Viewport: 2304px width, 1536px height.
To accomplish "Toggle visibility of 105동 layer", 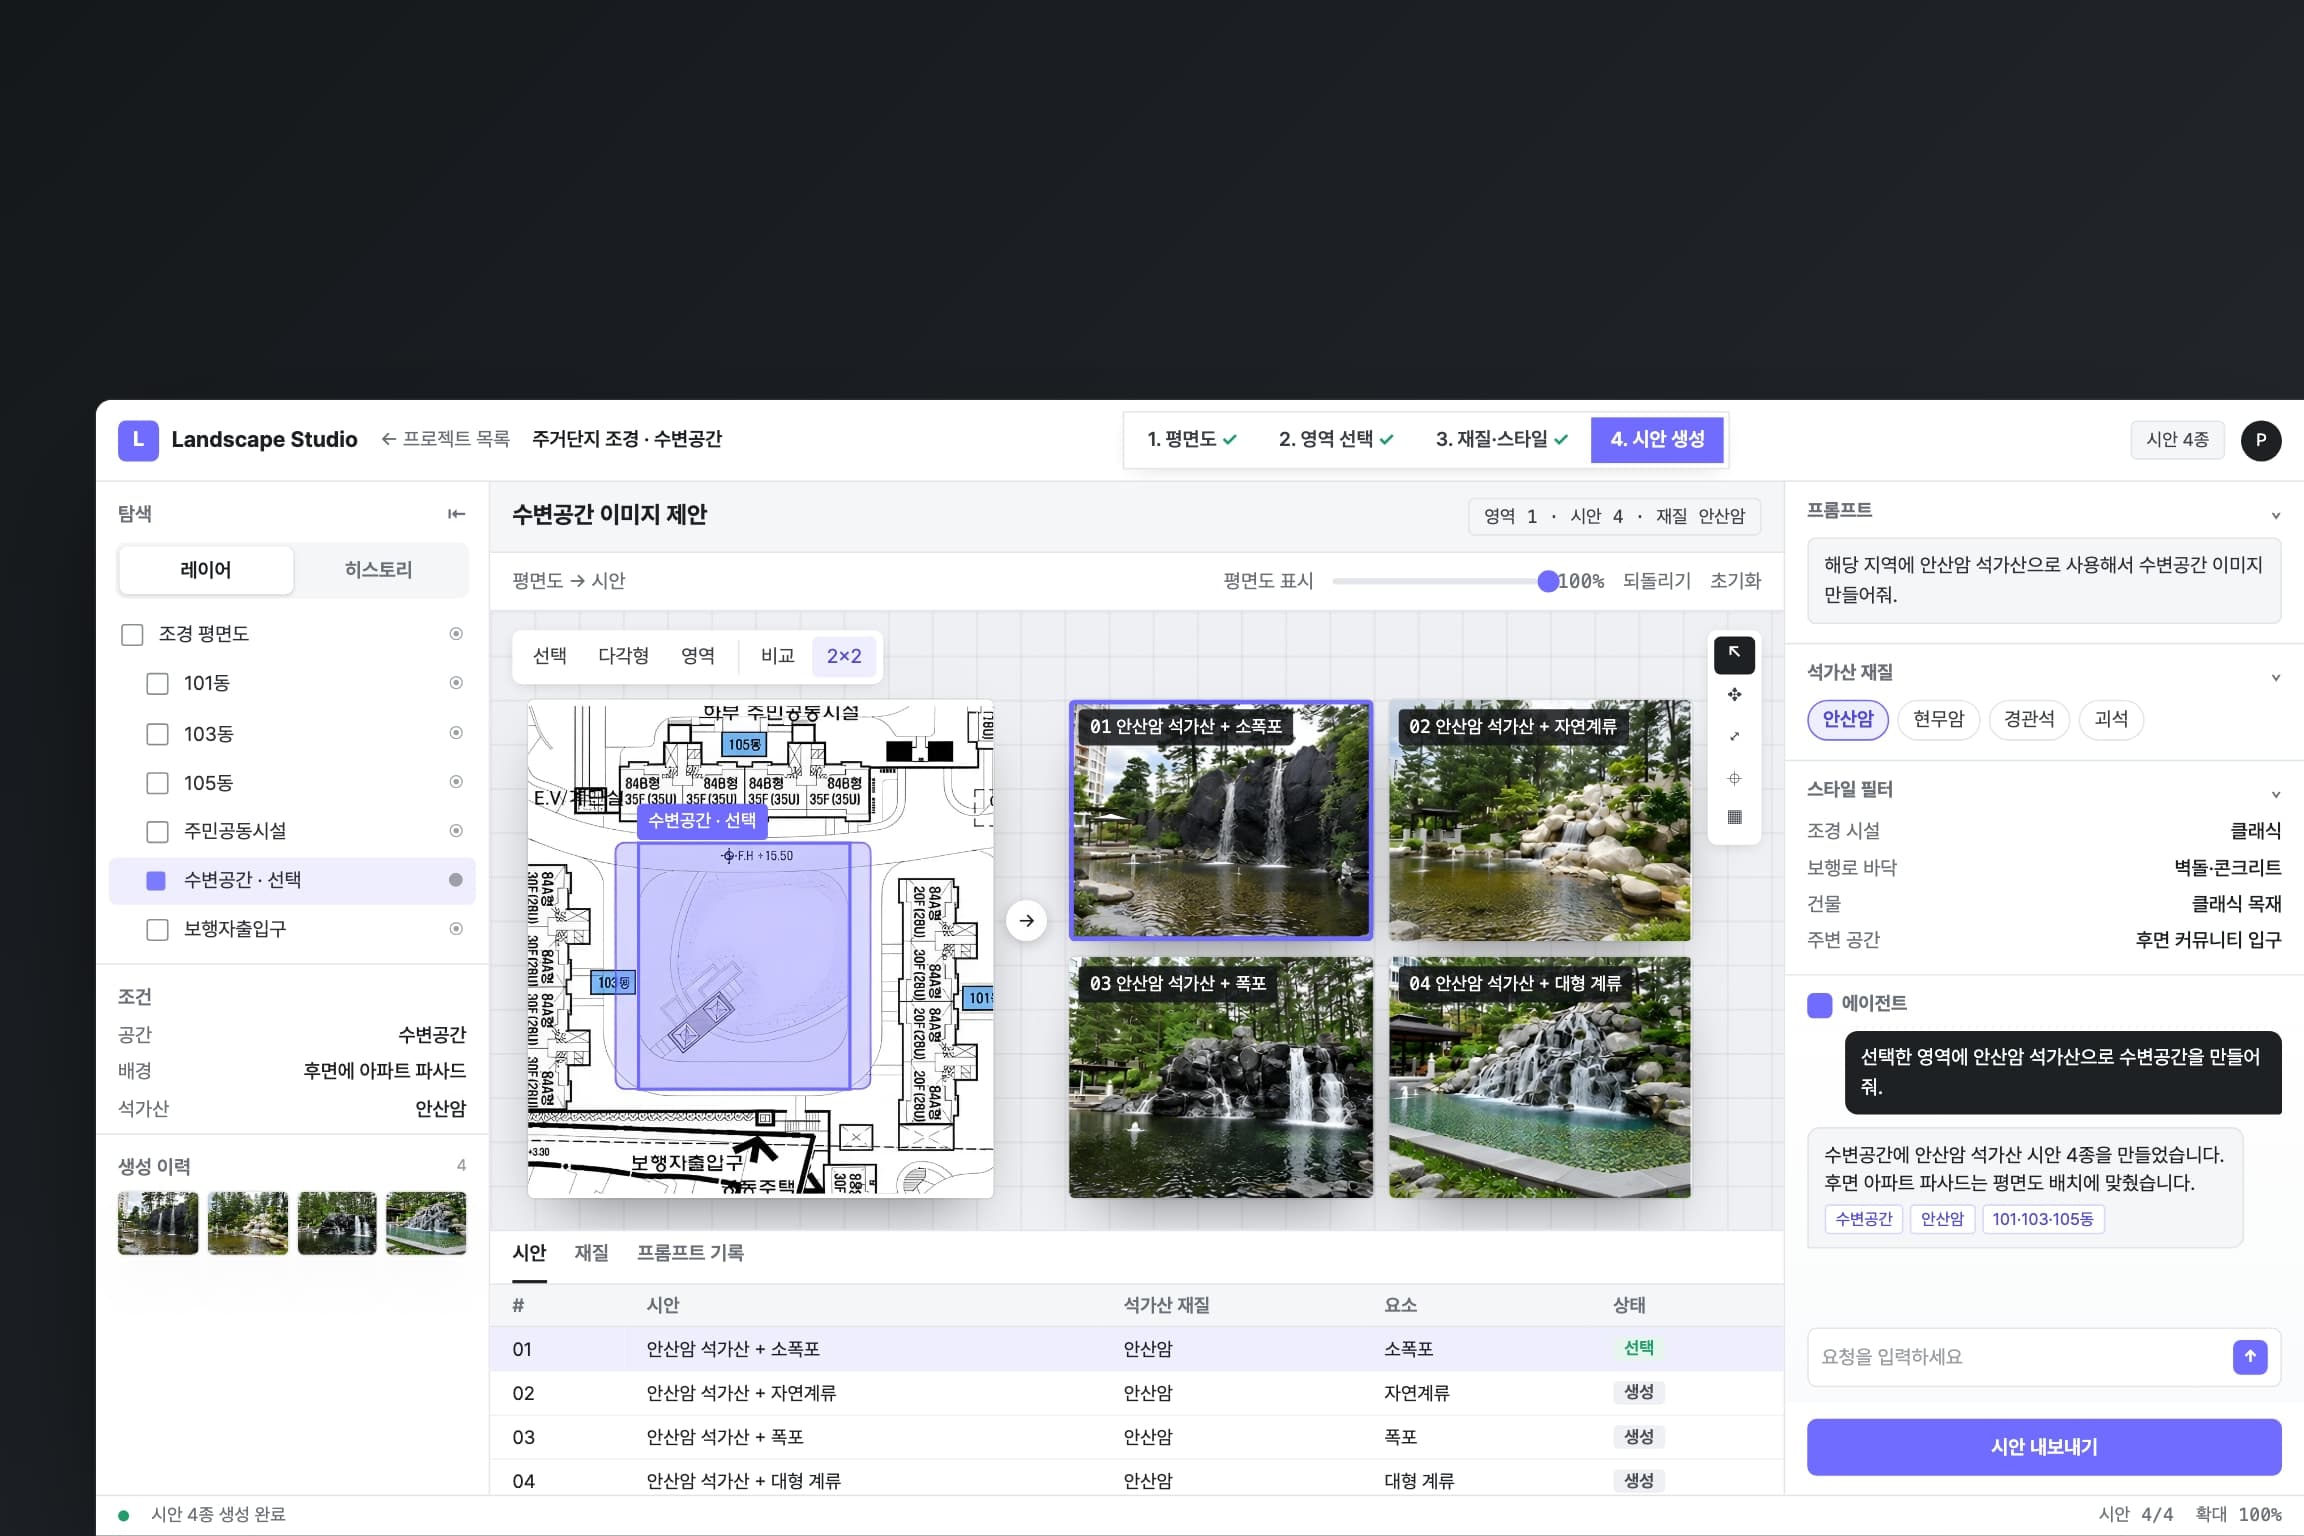I will pyautogui.click(x=456, y=782).
